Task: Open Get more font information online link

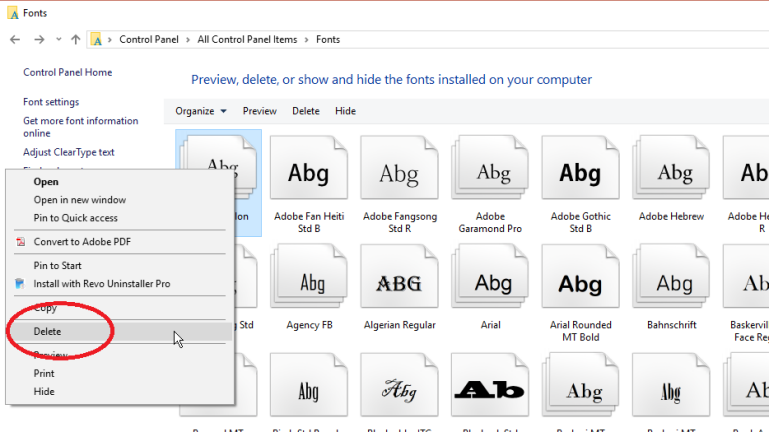Action: (80, 127)
